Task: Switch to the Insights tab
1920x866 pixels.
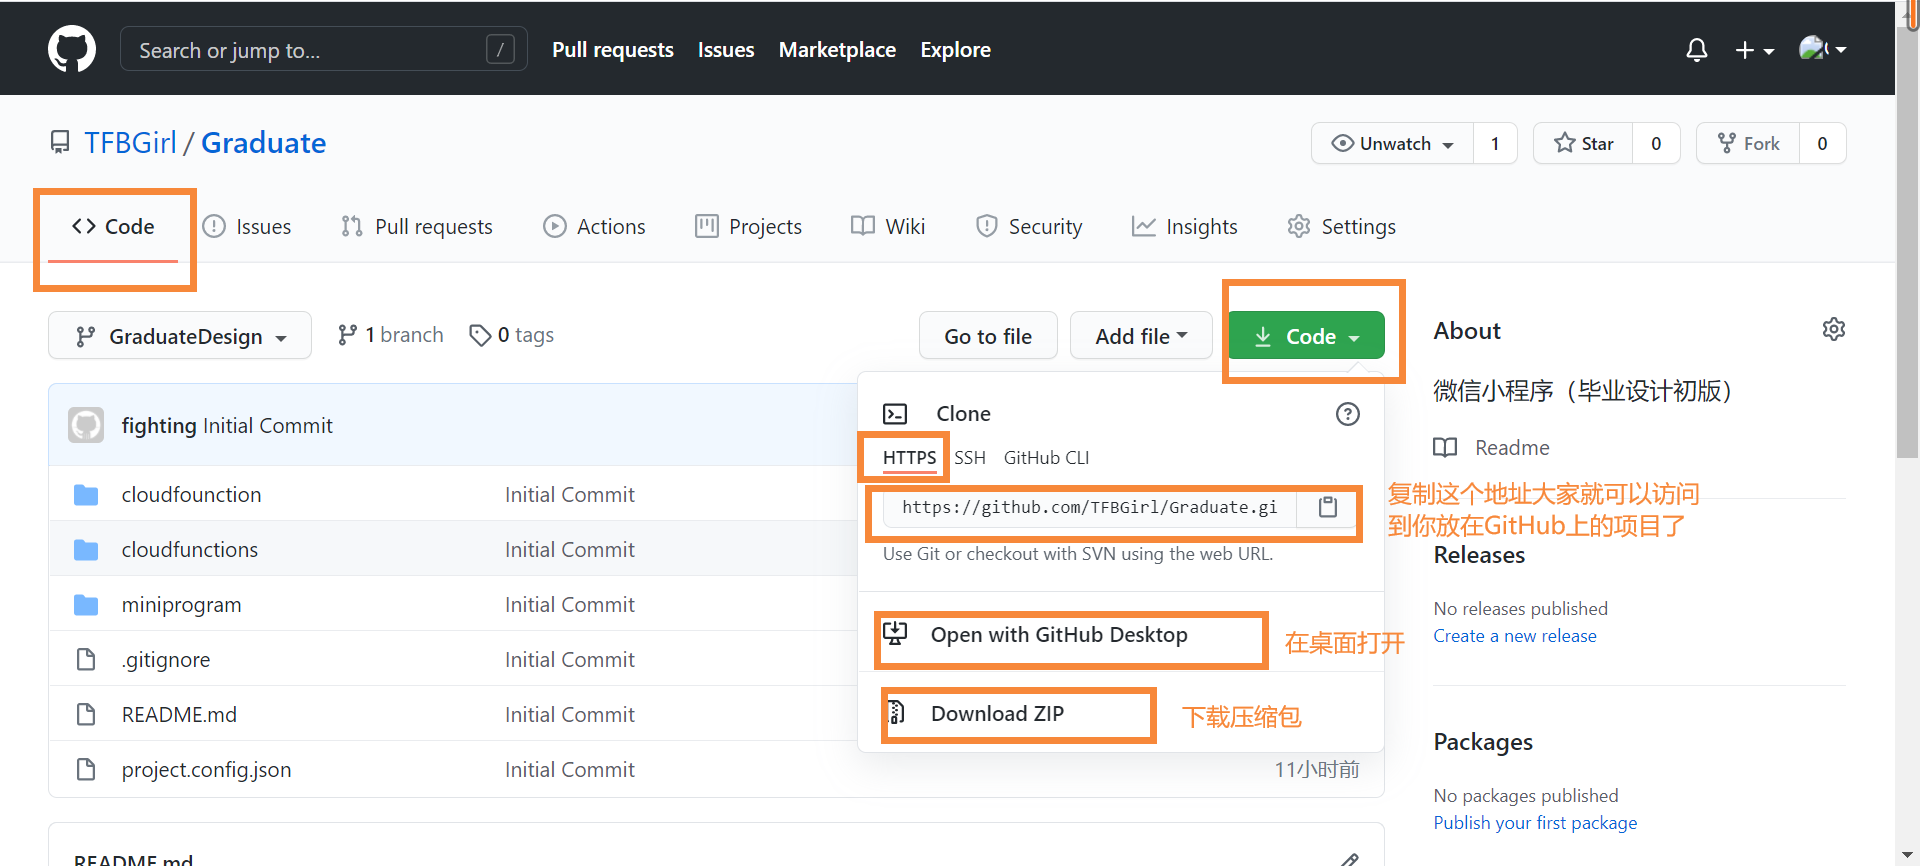Action: pyautogui.click(x=1184, y=227)
